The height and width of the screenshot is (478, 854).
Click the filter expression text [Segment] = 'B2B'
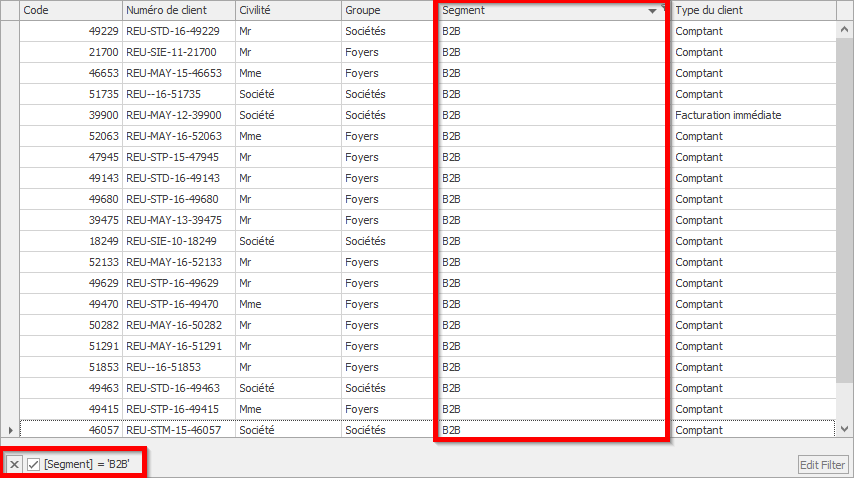point(87,464)
